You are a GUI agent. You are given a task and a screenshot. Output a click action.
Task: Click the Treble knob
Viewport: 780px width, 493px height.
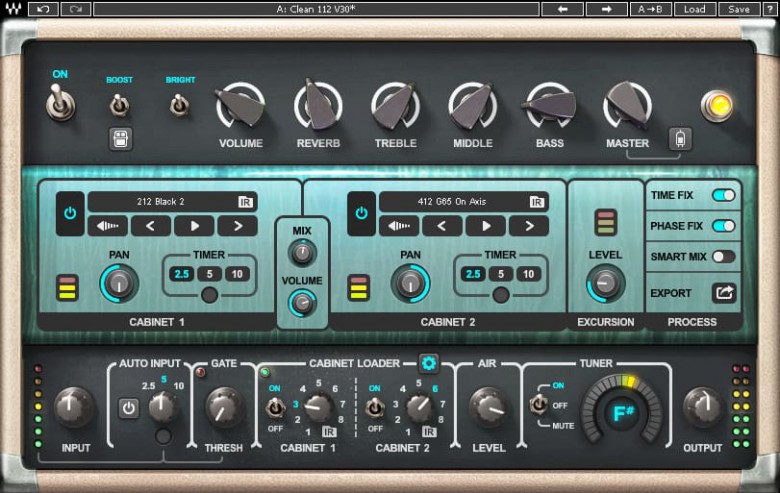coord(395,105)
